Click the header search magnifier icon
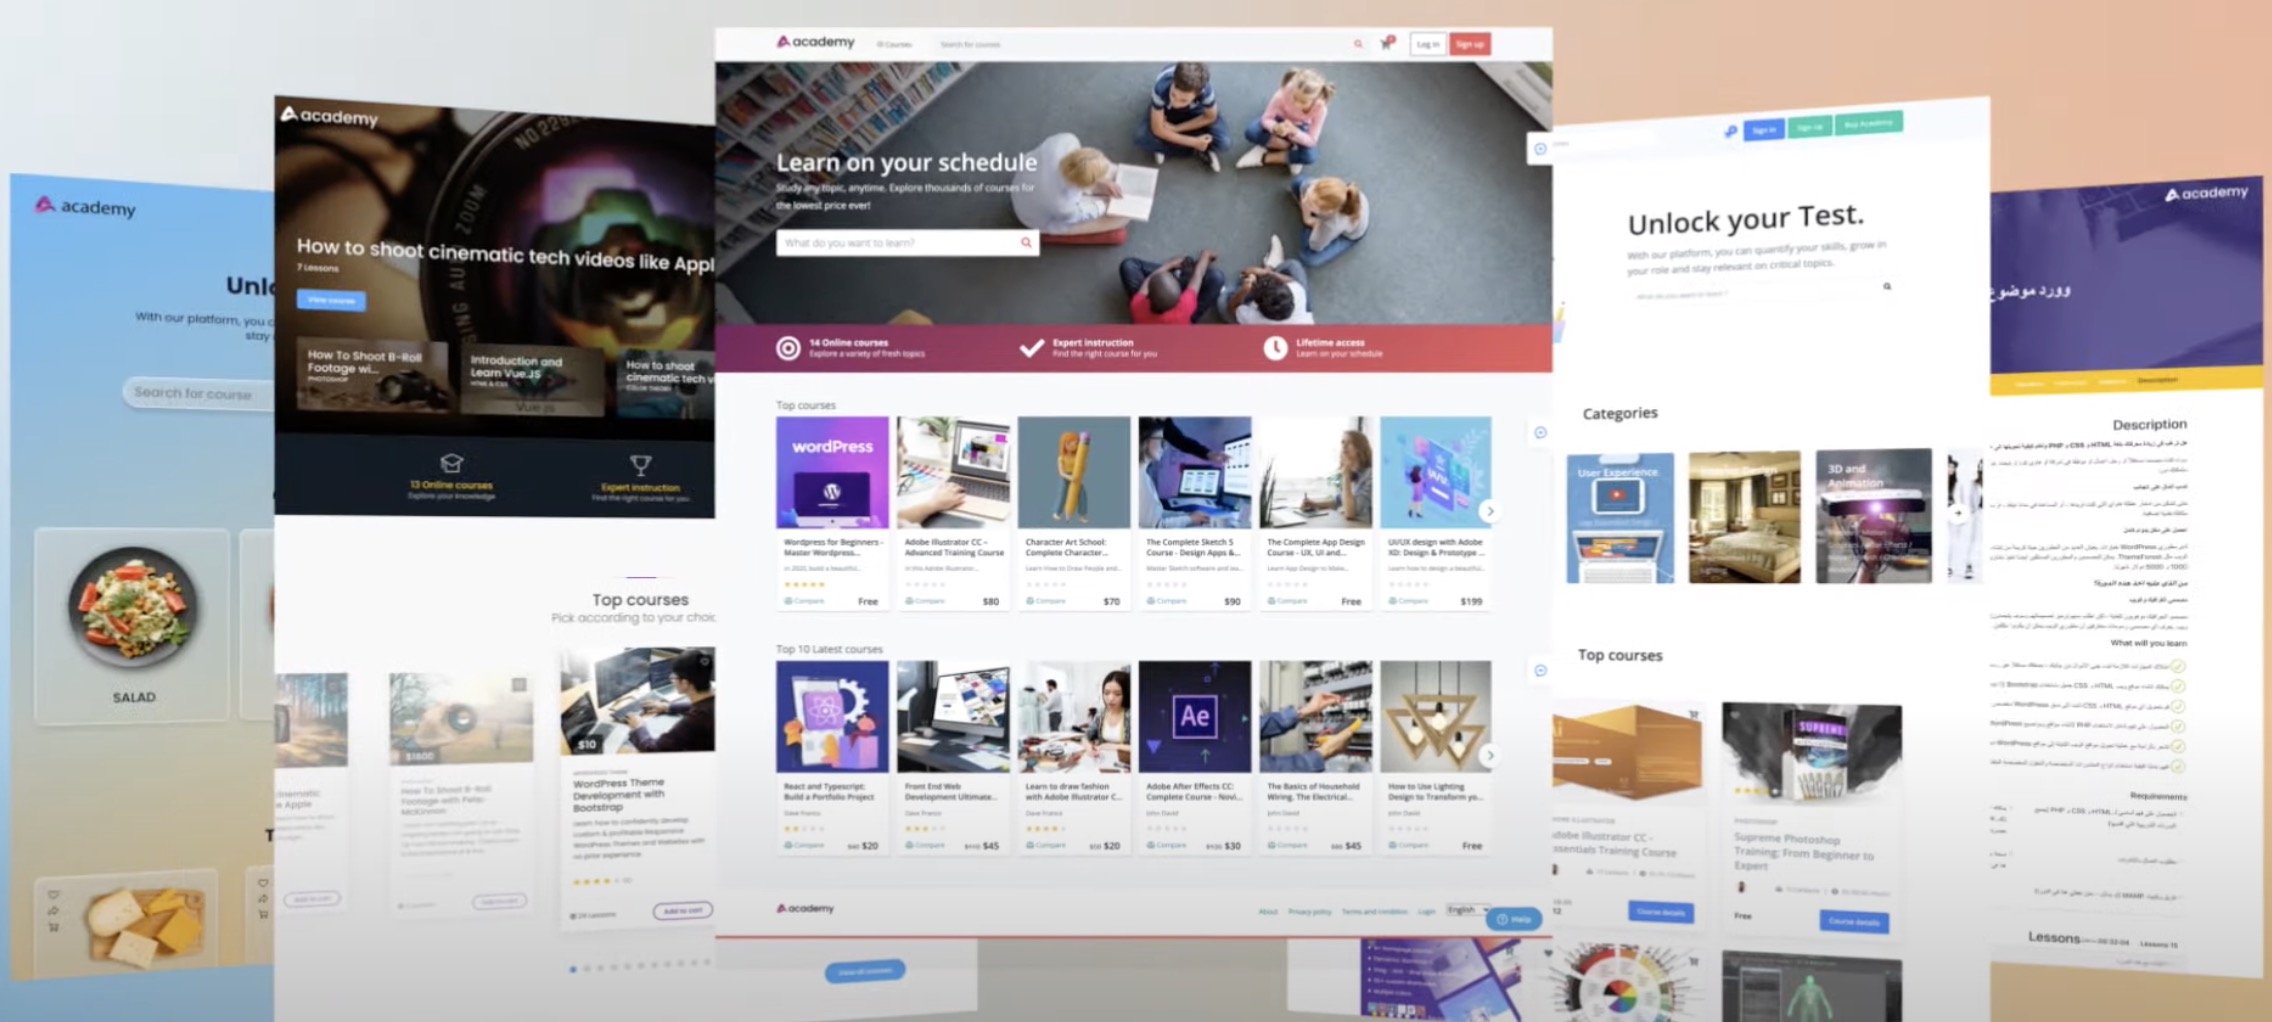The width and height of the screenshot is (2272, 1022). 1358,44
